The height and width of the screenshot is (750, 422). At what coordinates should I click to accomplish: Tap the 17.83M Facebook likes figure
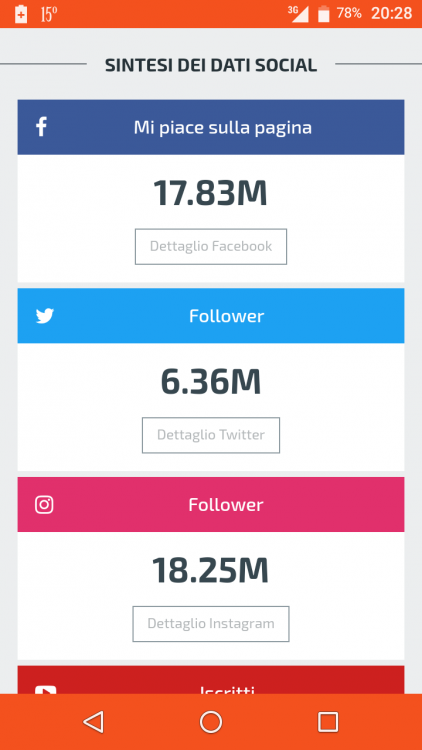(x=210, y=193)
